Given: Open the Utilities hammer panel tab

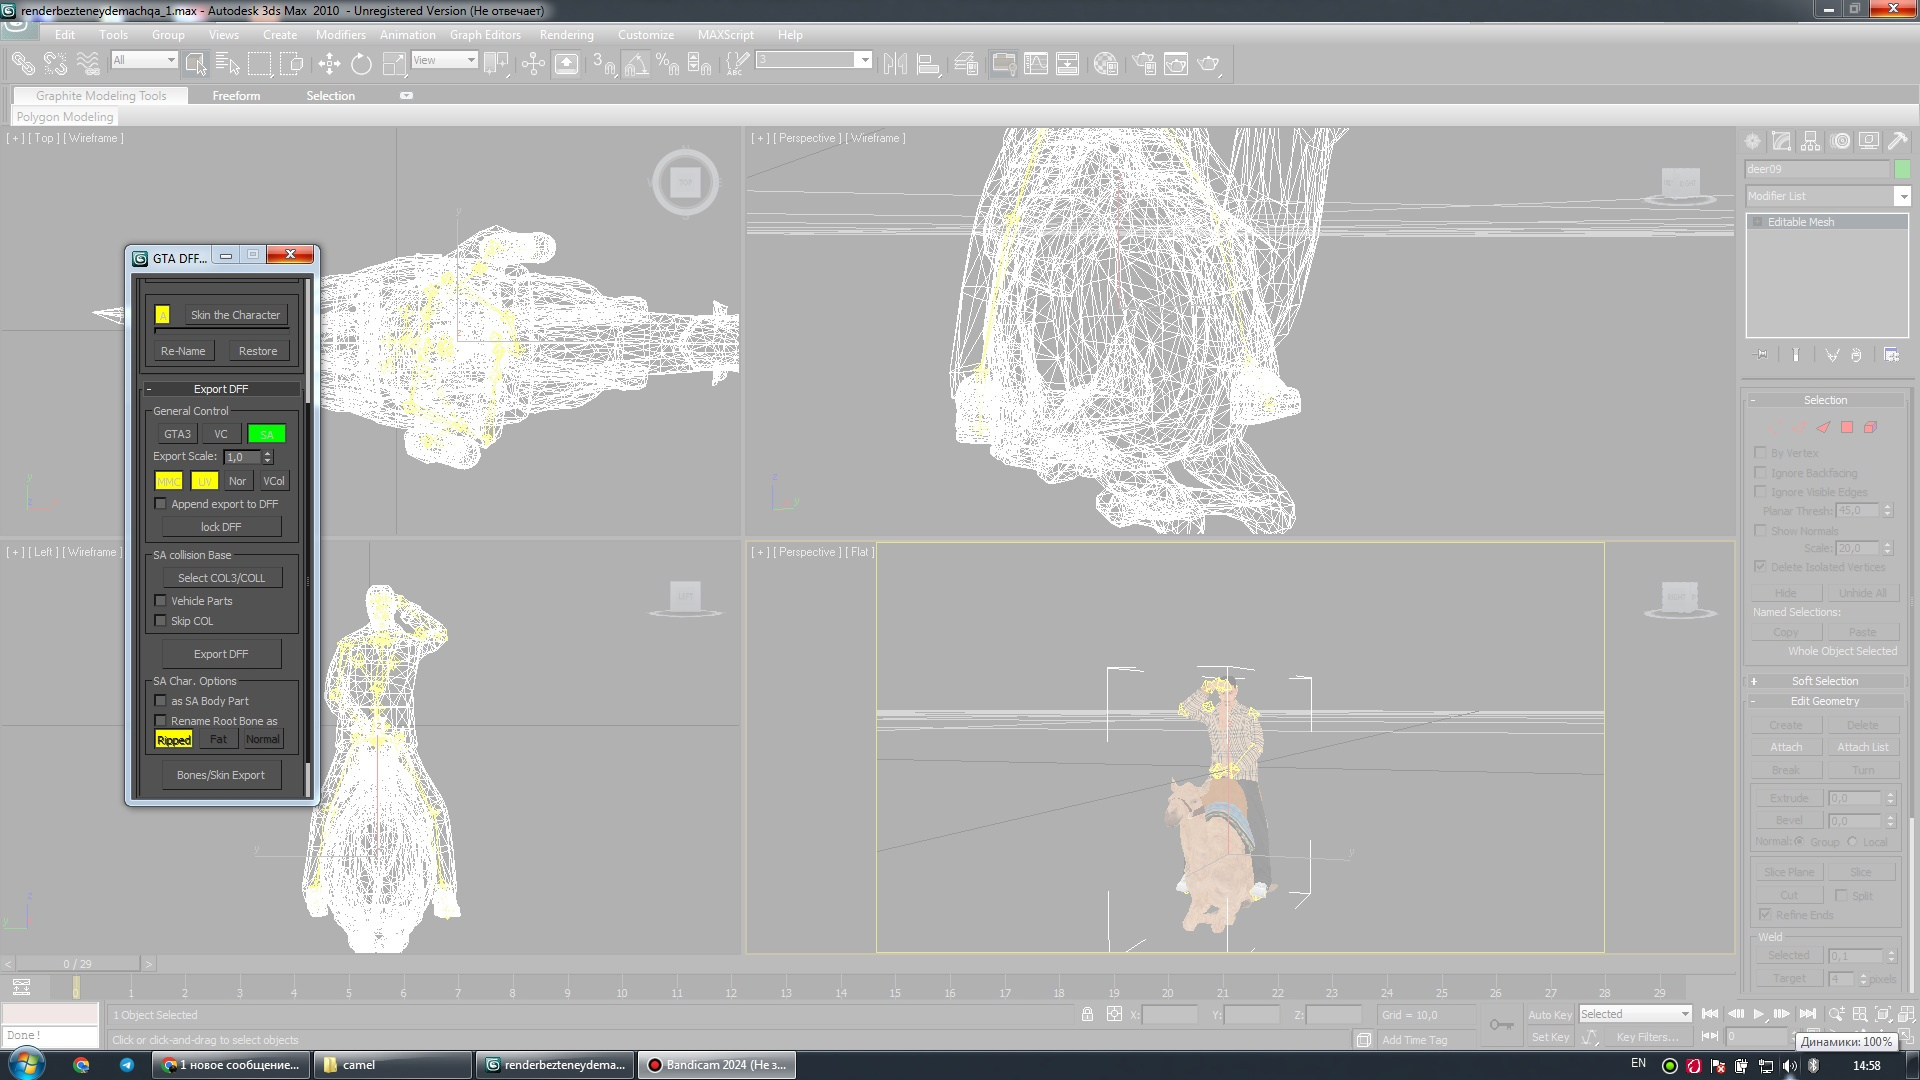Looking at the screenshot, I should tap(1897, 141).
